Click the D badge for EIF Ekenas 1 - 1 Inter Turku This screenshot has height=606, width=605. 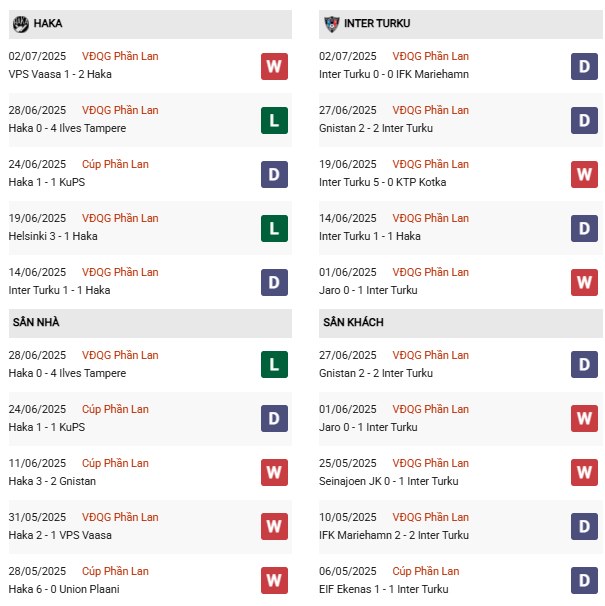585,581
